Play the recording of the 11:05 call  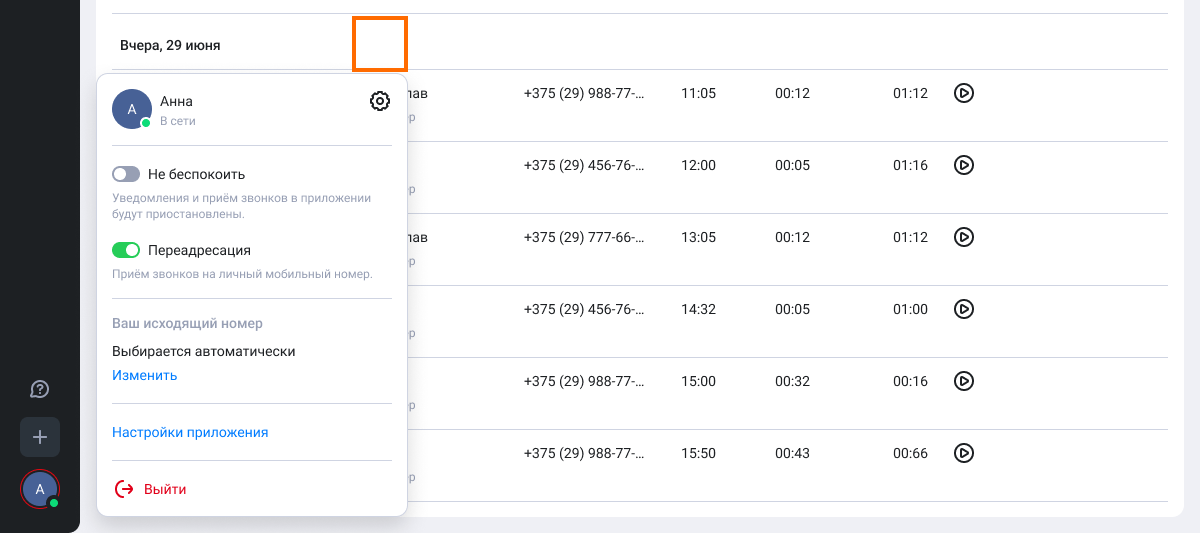pos(963,93)
